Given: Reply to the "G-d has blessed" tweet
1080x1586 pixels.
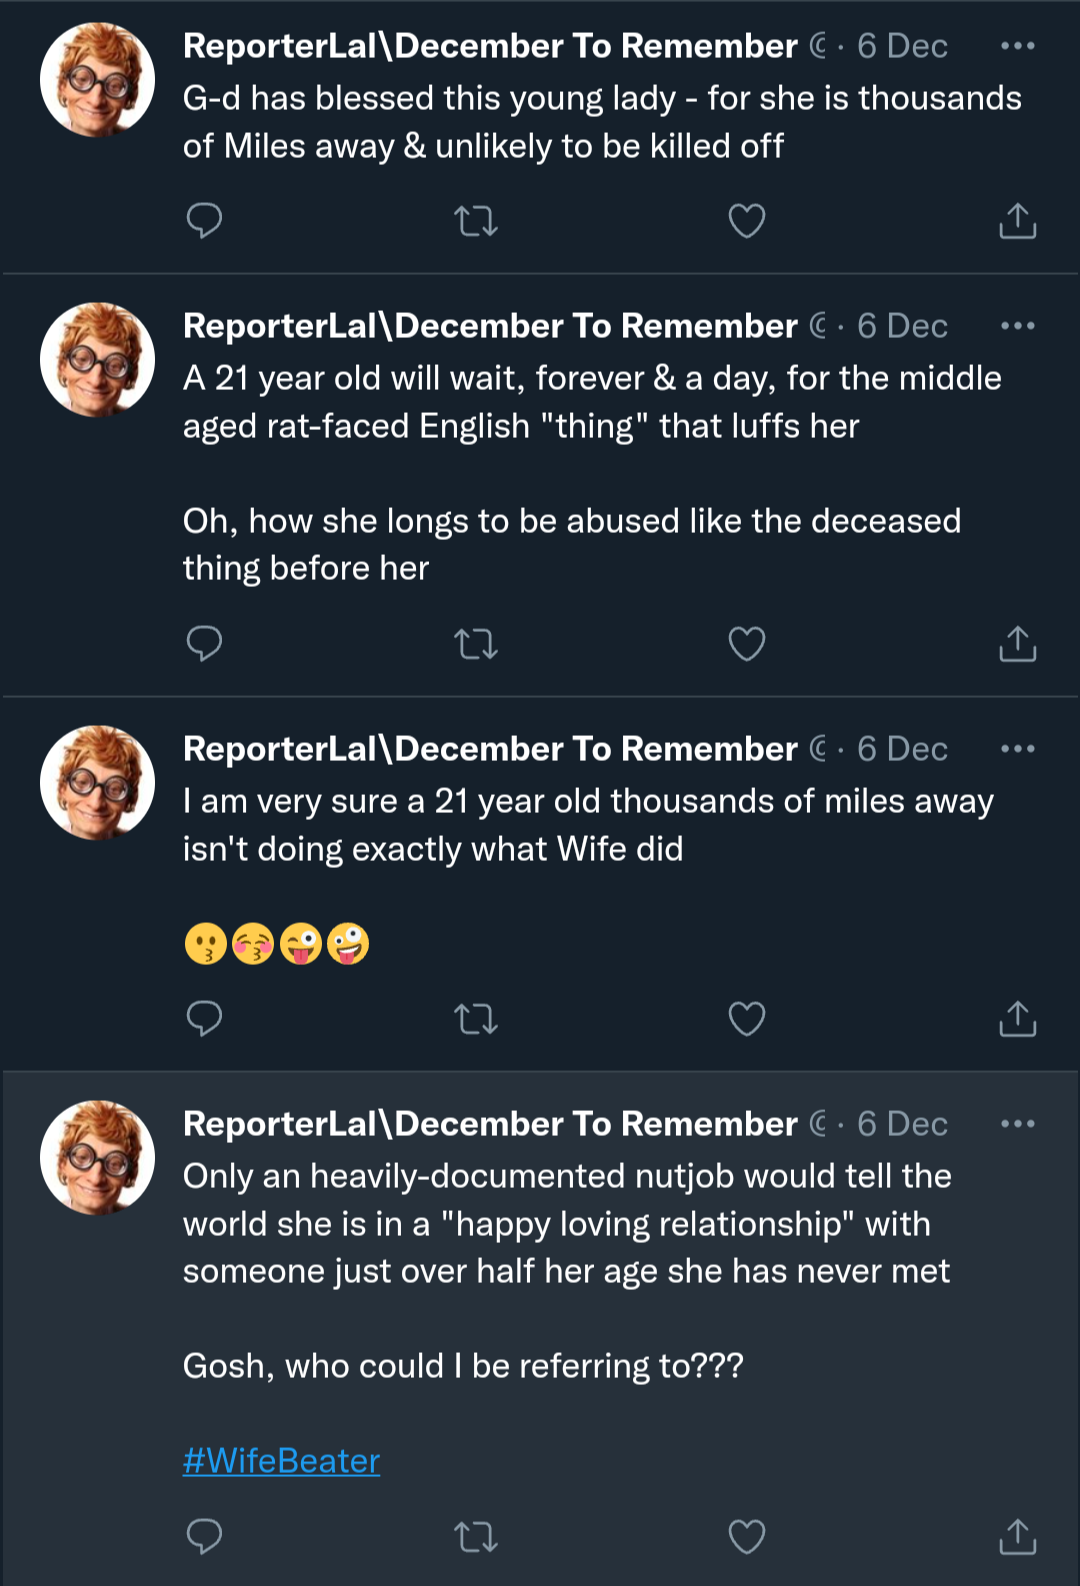Looking at the screenshot, I should coord(204,220).
